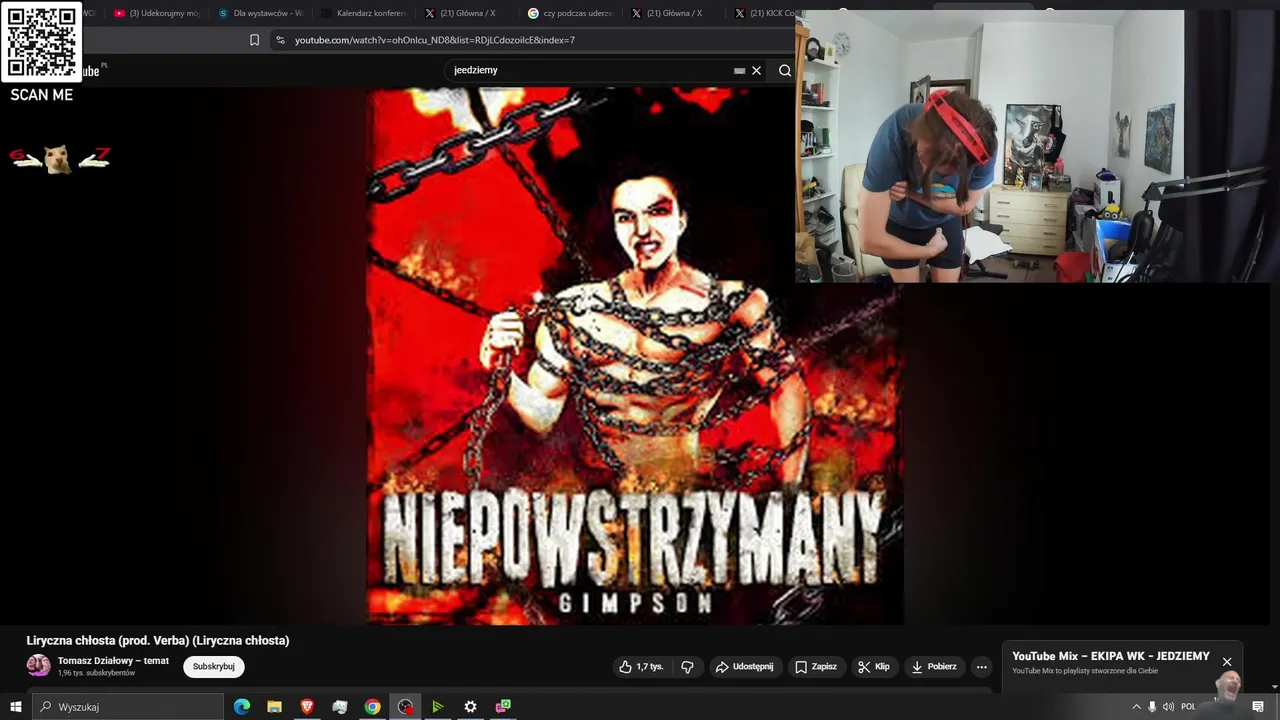Subscribe with the Subskrybuj button
Image resolution: width=1280 pixels, height=720 pixels.
tap(213, 666)
